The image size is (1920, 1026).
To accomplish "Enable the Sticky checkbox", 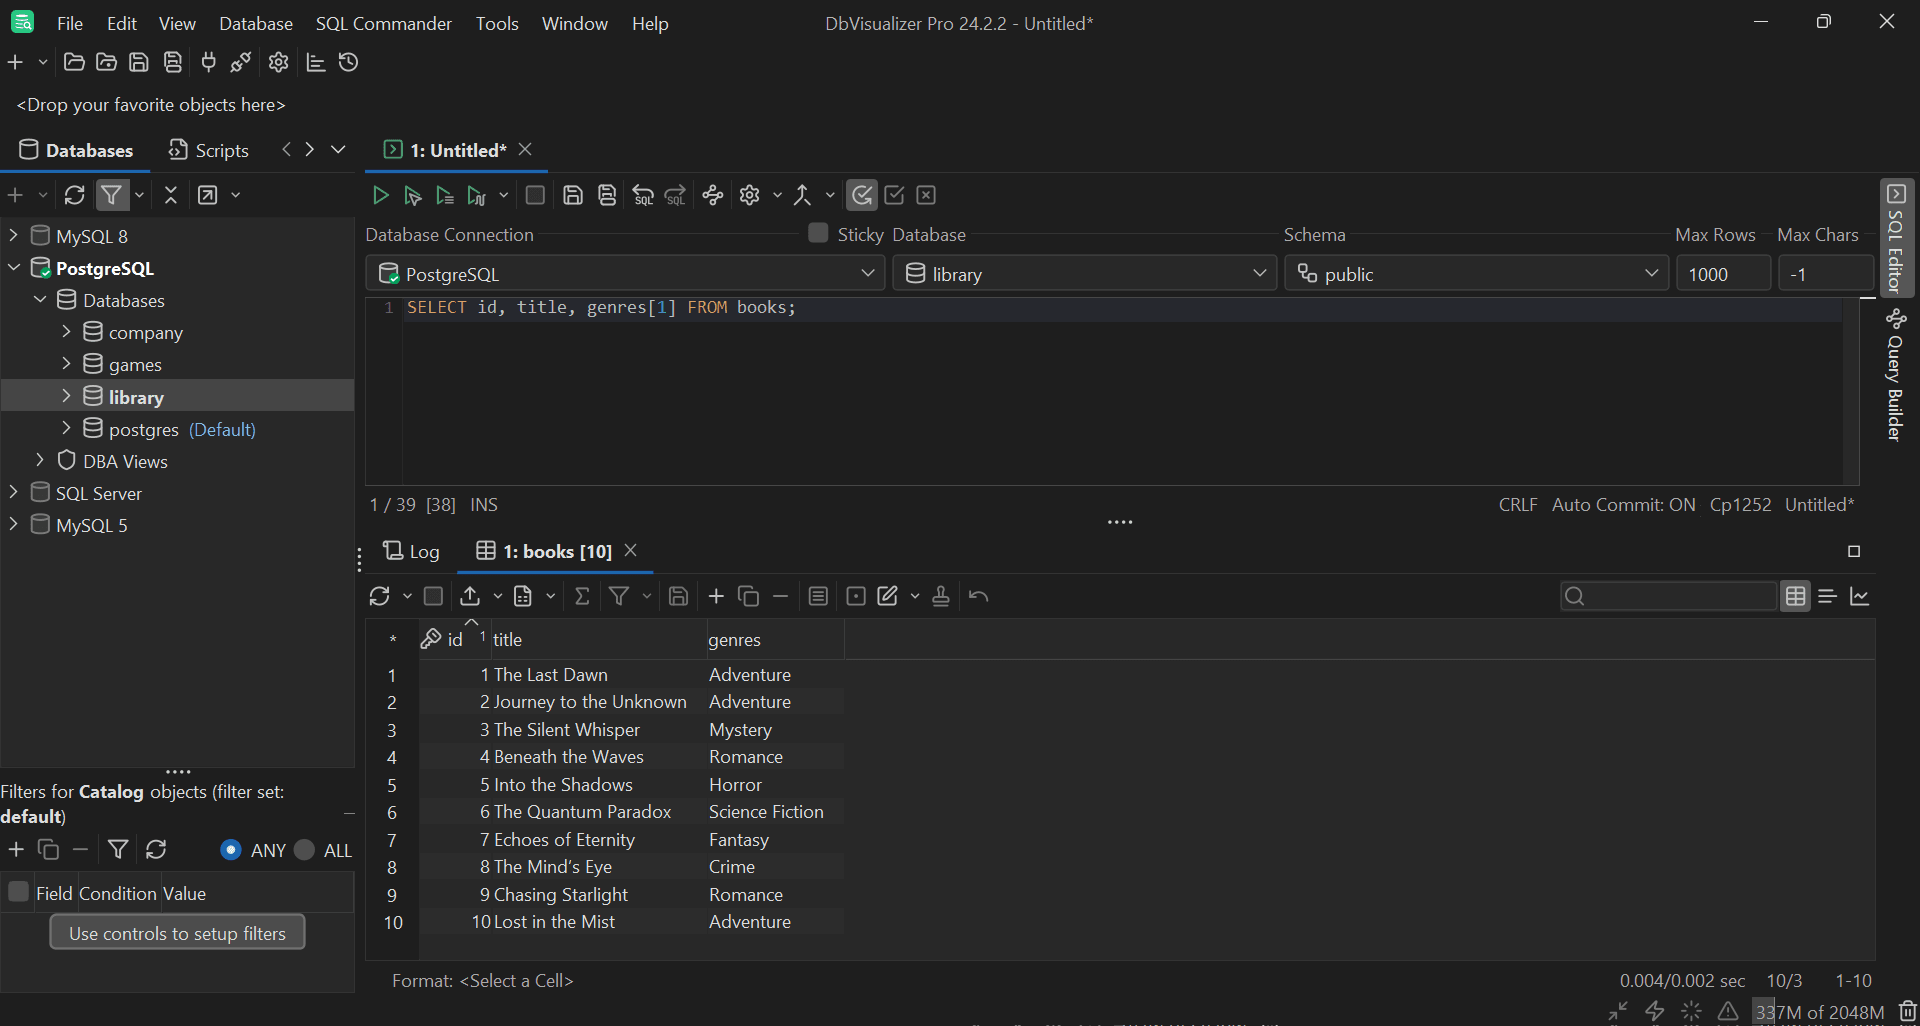I will pos(818,234).
